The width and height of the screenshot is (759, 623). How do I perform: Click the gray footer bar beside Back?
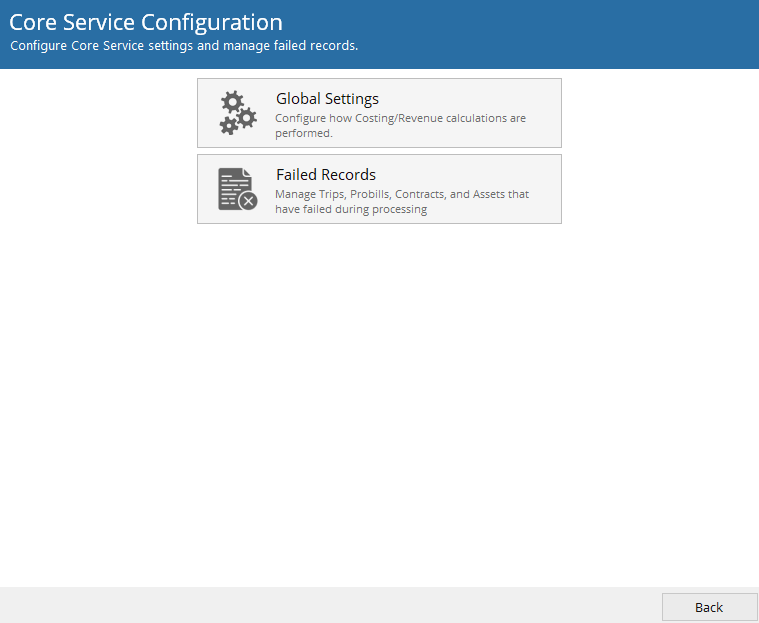coord(330,606)
